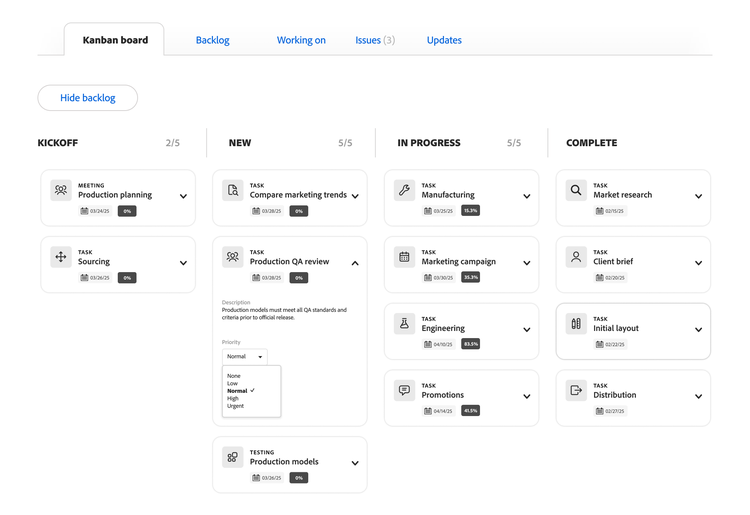Click the Engineering 83.5% progress badge
This screenshot has height=515, width=750.
(470, 344)
